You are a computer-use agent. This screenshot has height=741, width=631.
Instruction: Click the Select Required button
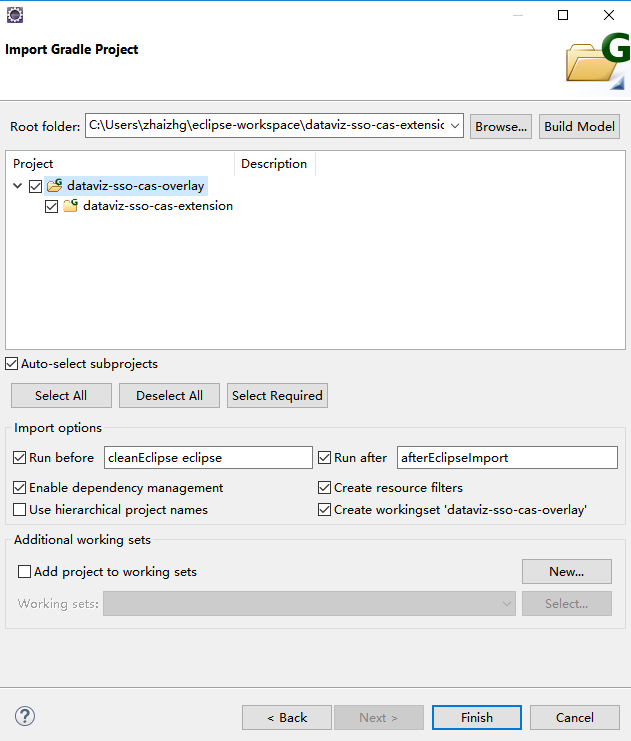[277, 396]
